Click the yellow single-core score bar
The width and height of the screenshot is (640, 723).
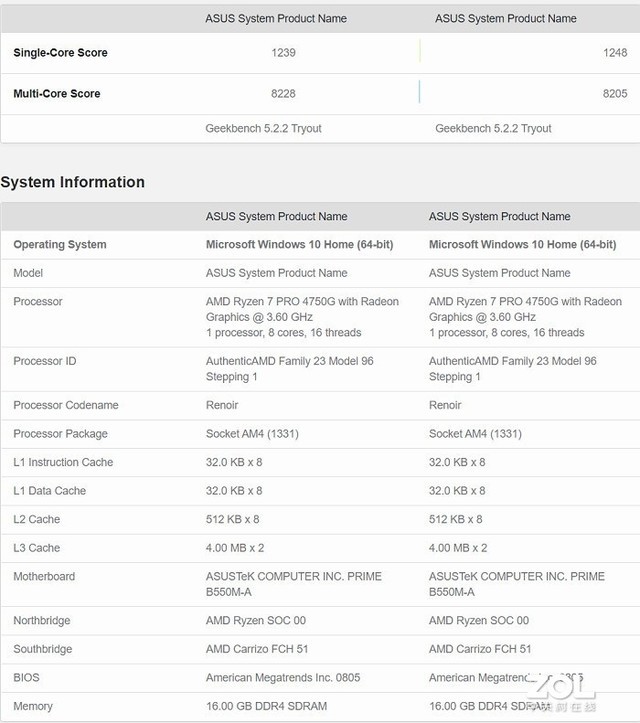coord(420,52)
